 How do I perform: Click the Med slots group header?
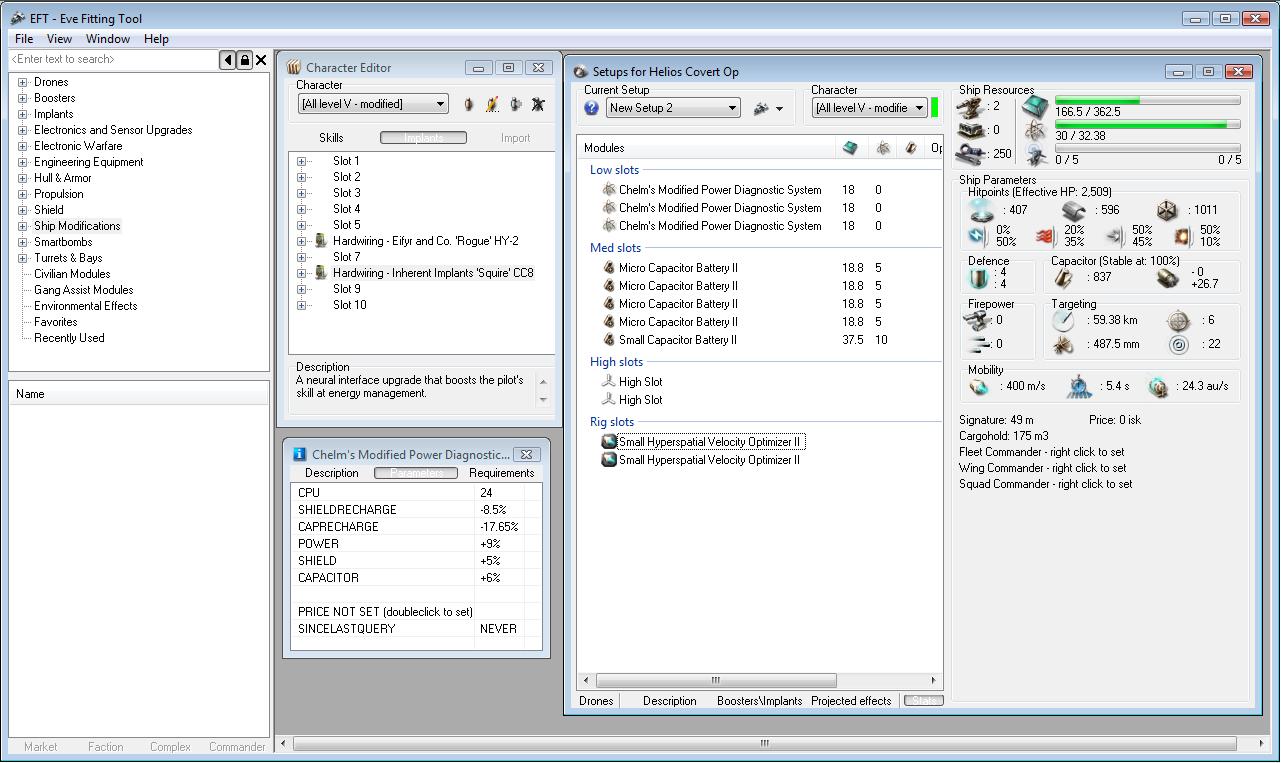(x=615, y=248)
